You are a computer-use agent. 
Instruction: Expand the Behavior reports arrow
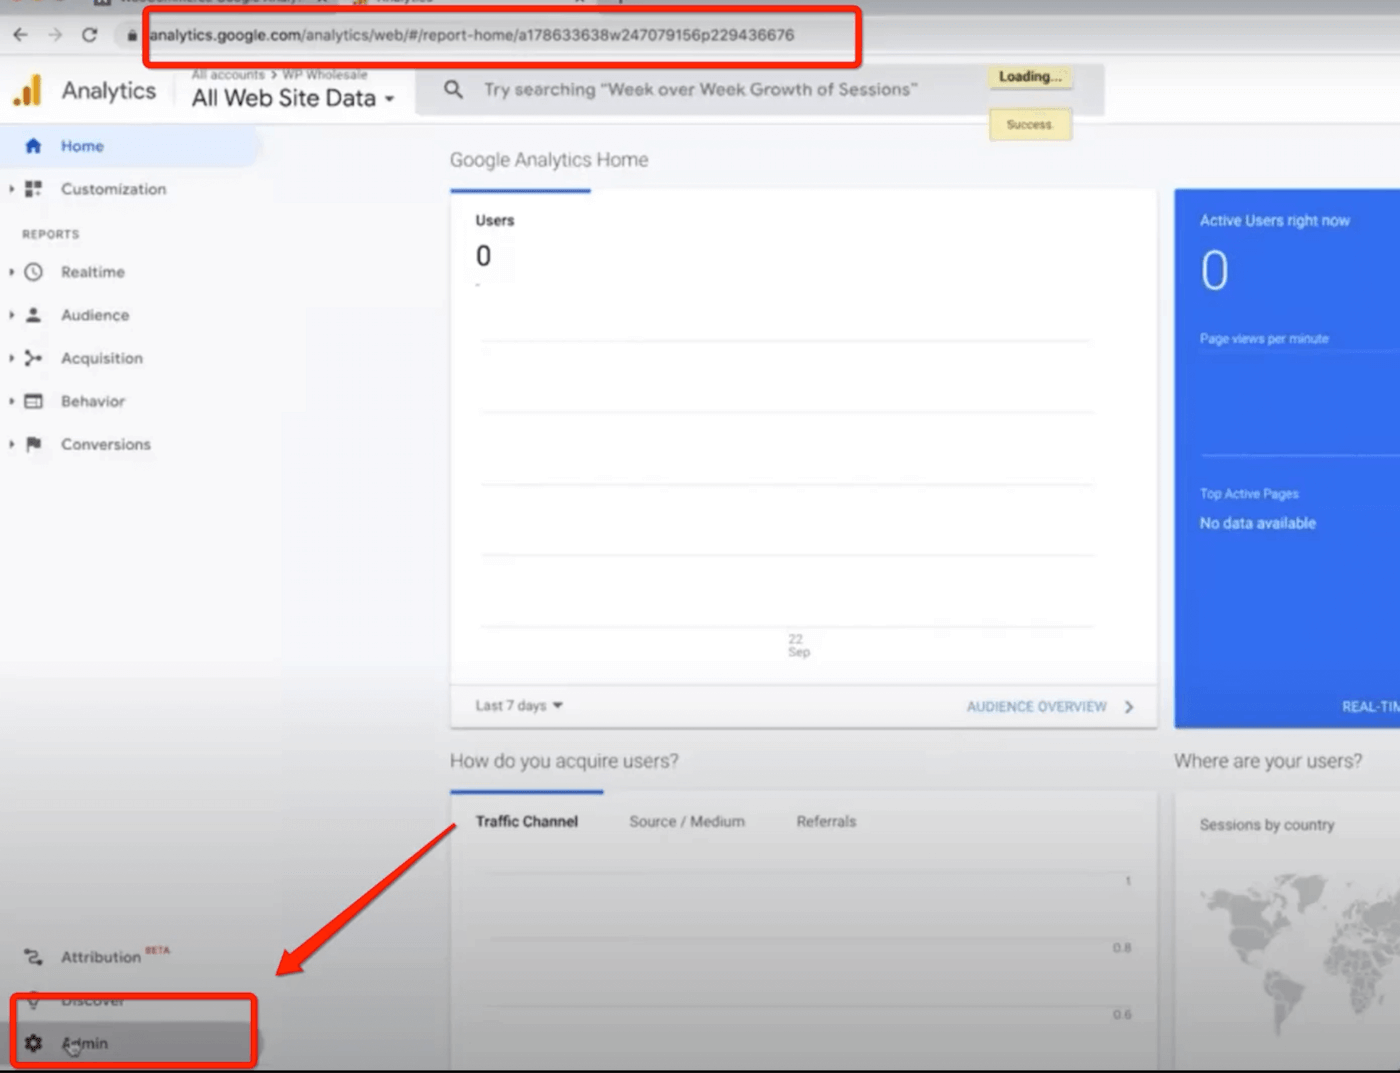(x=11, y=401)
